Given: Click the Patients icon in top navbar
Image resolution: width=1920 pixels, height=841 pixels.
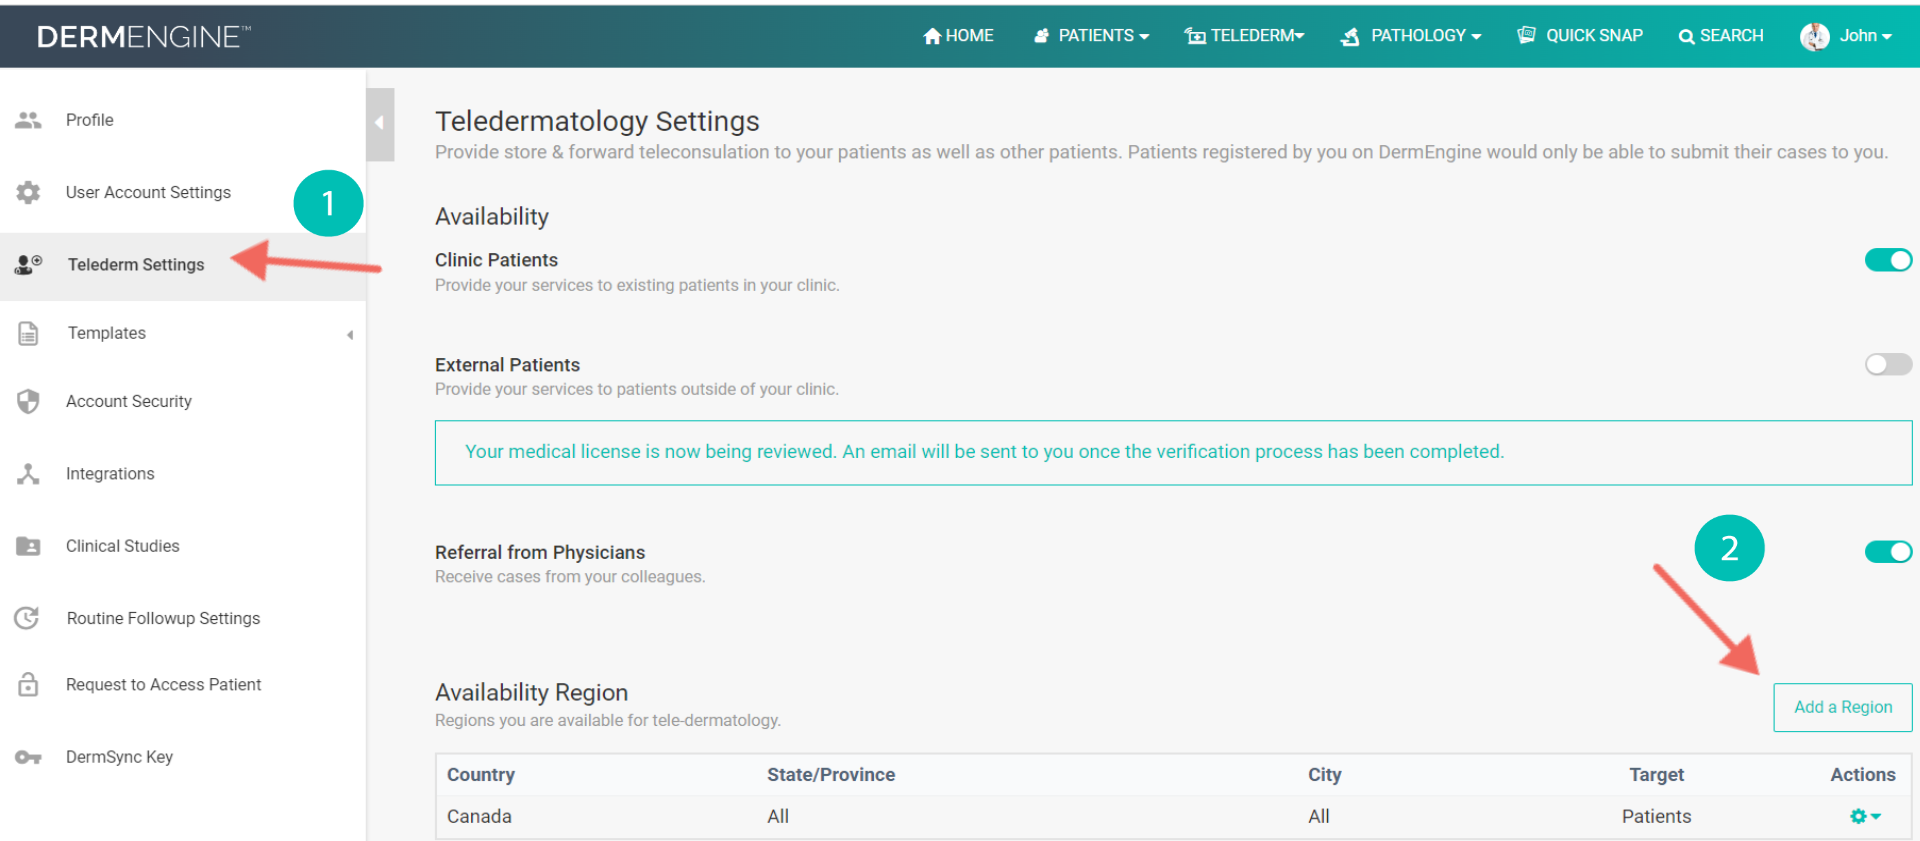Looking at the screenshot, I should [x=1042, y=36].
